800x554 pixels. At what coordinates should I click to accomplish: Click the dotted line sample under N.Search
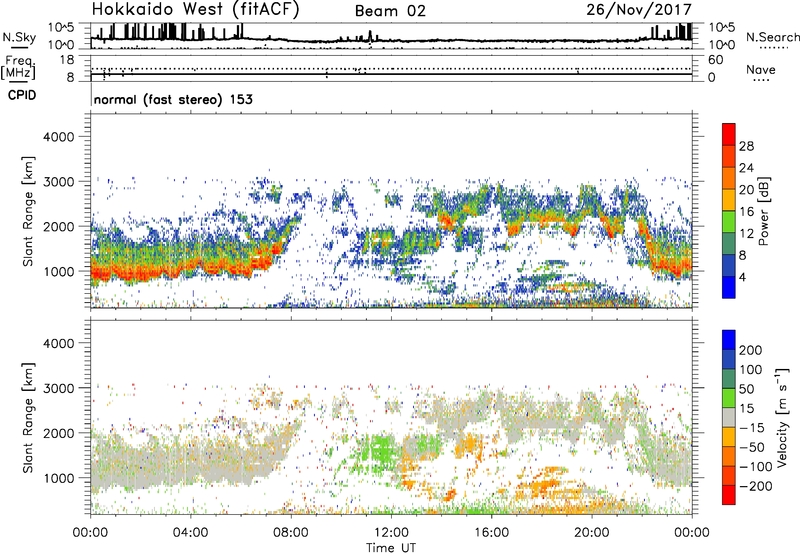774,48
